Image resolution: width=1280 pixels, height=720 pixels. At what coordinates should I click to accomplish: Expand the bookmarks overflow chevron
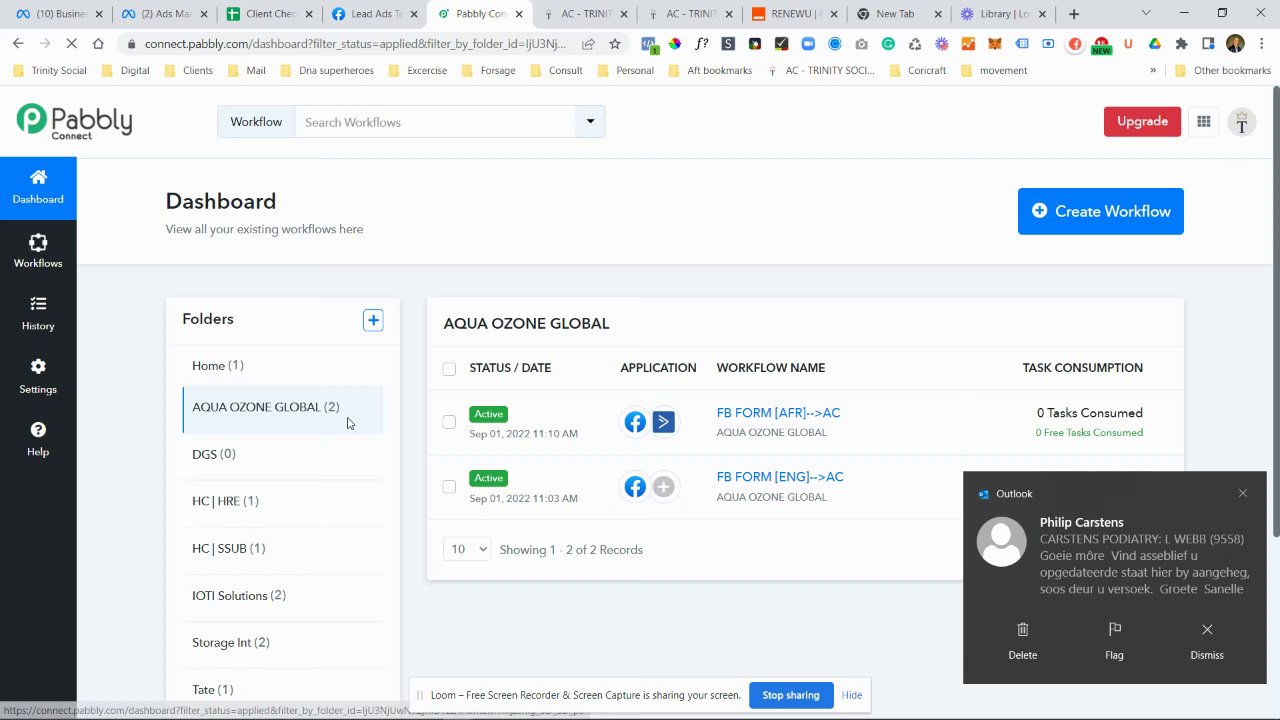[1153, 71]
